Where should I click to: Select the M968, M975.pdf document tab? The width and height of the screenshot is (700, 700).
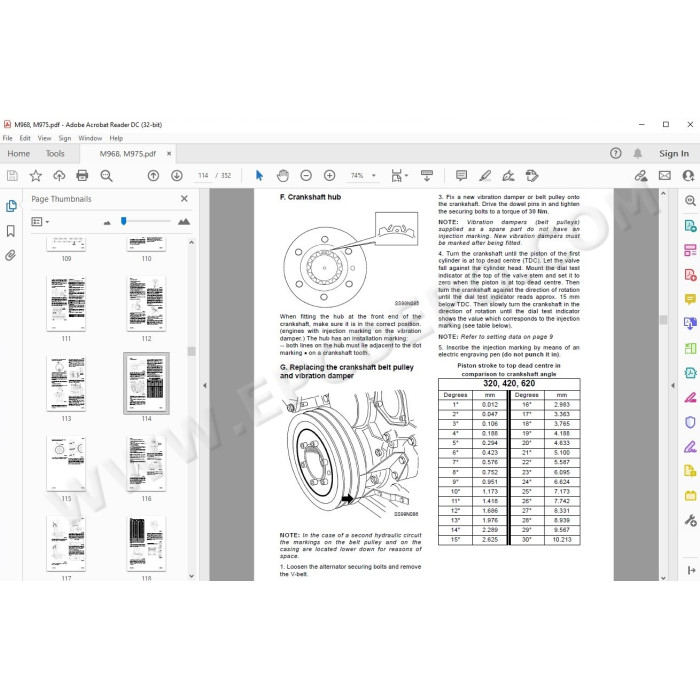[x=128, y=154]
